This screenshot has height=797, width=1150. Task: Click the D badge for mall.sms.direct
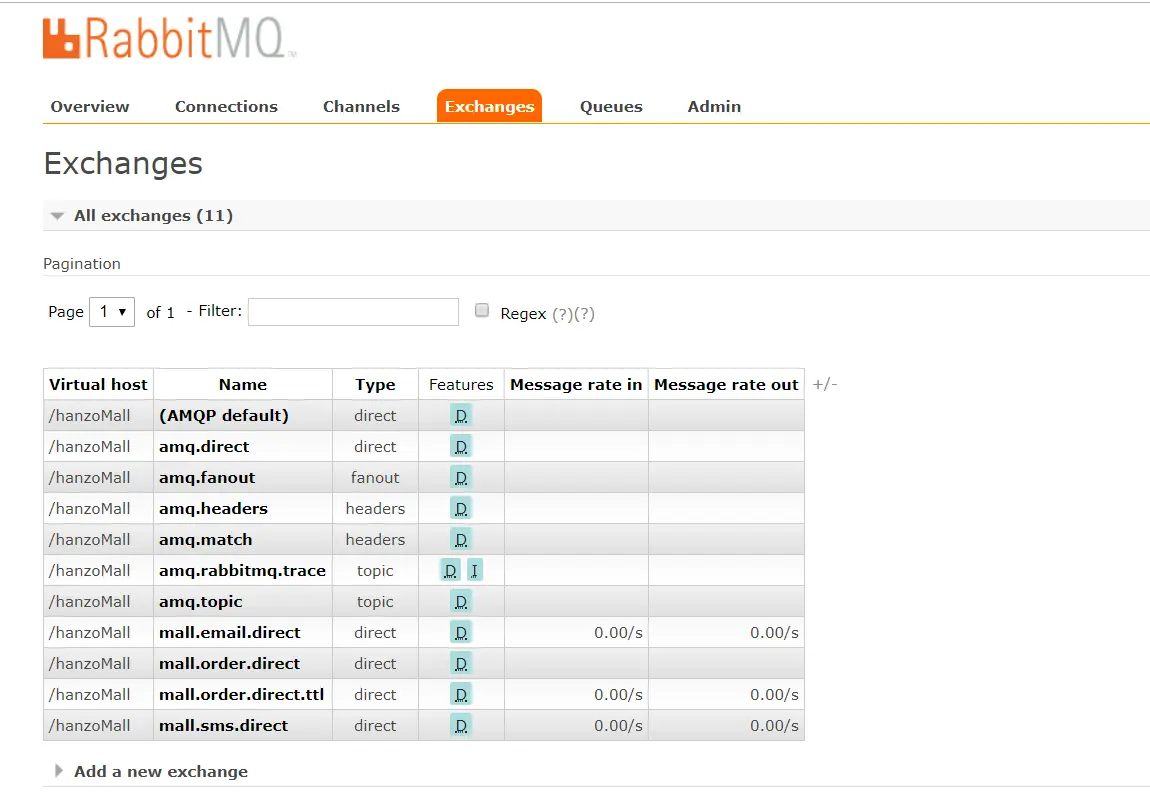pyautogui.click(x=461, y=726)
